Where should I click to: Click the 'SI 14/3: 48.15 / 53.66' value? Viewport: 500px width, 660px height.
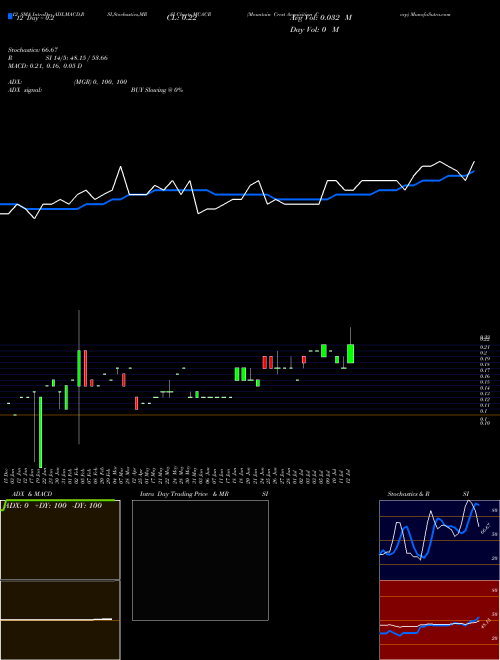[x=77, y=58]
